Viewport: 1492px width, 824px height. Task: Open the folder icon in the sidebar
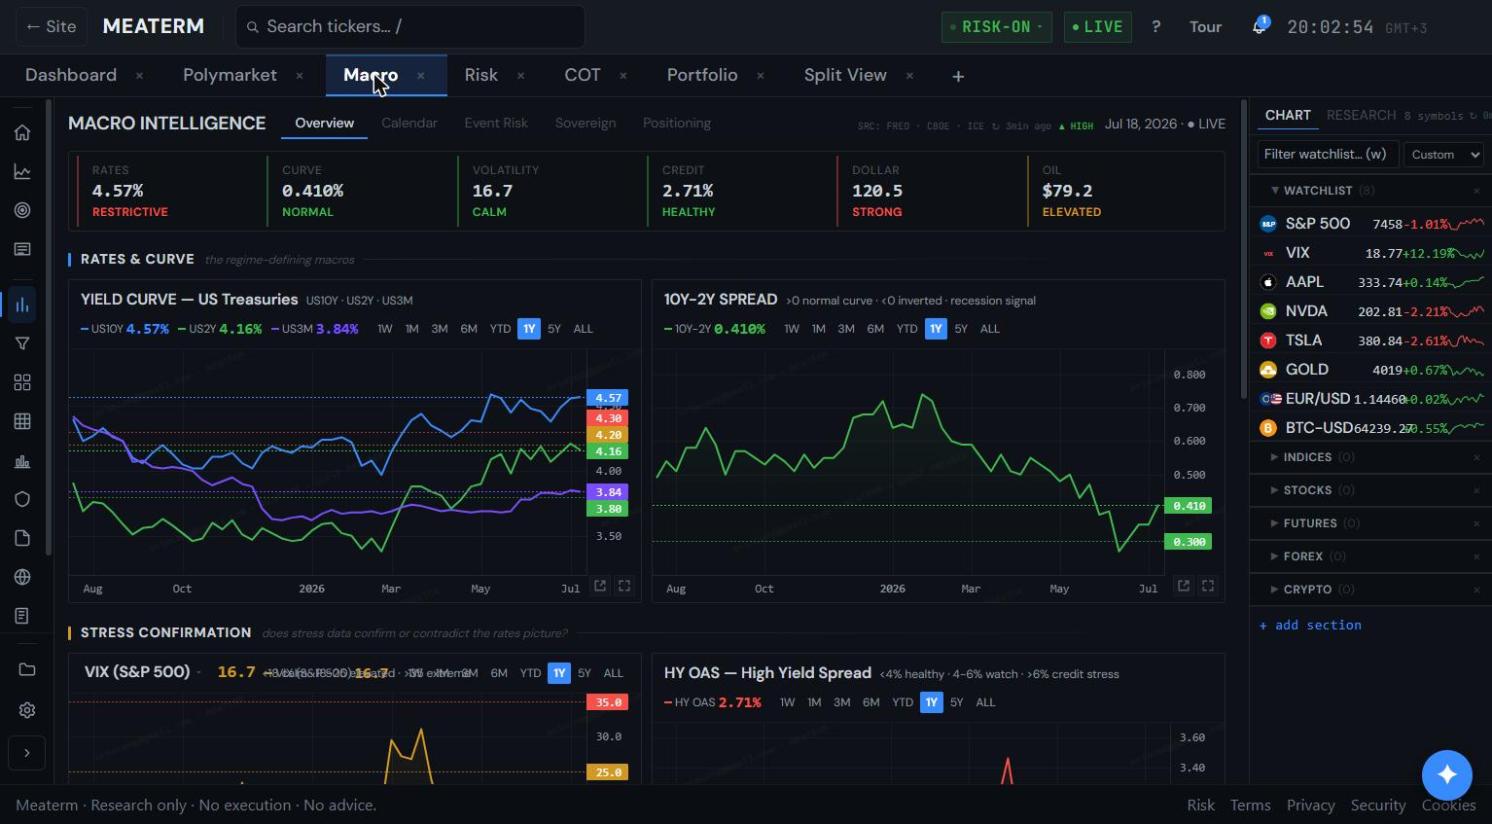click(x=27, y=670)
